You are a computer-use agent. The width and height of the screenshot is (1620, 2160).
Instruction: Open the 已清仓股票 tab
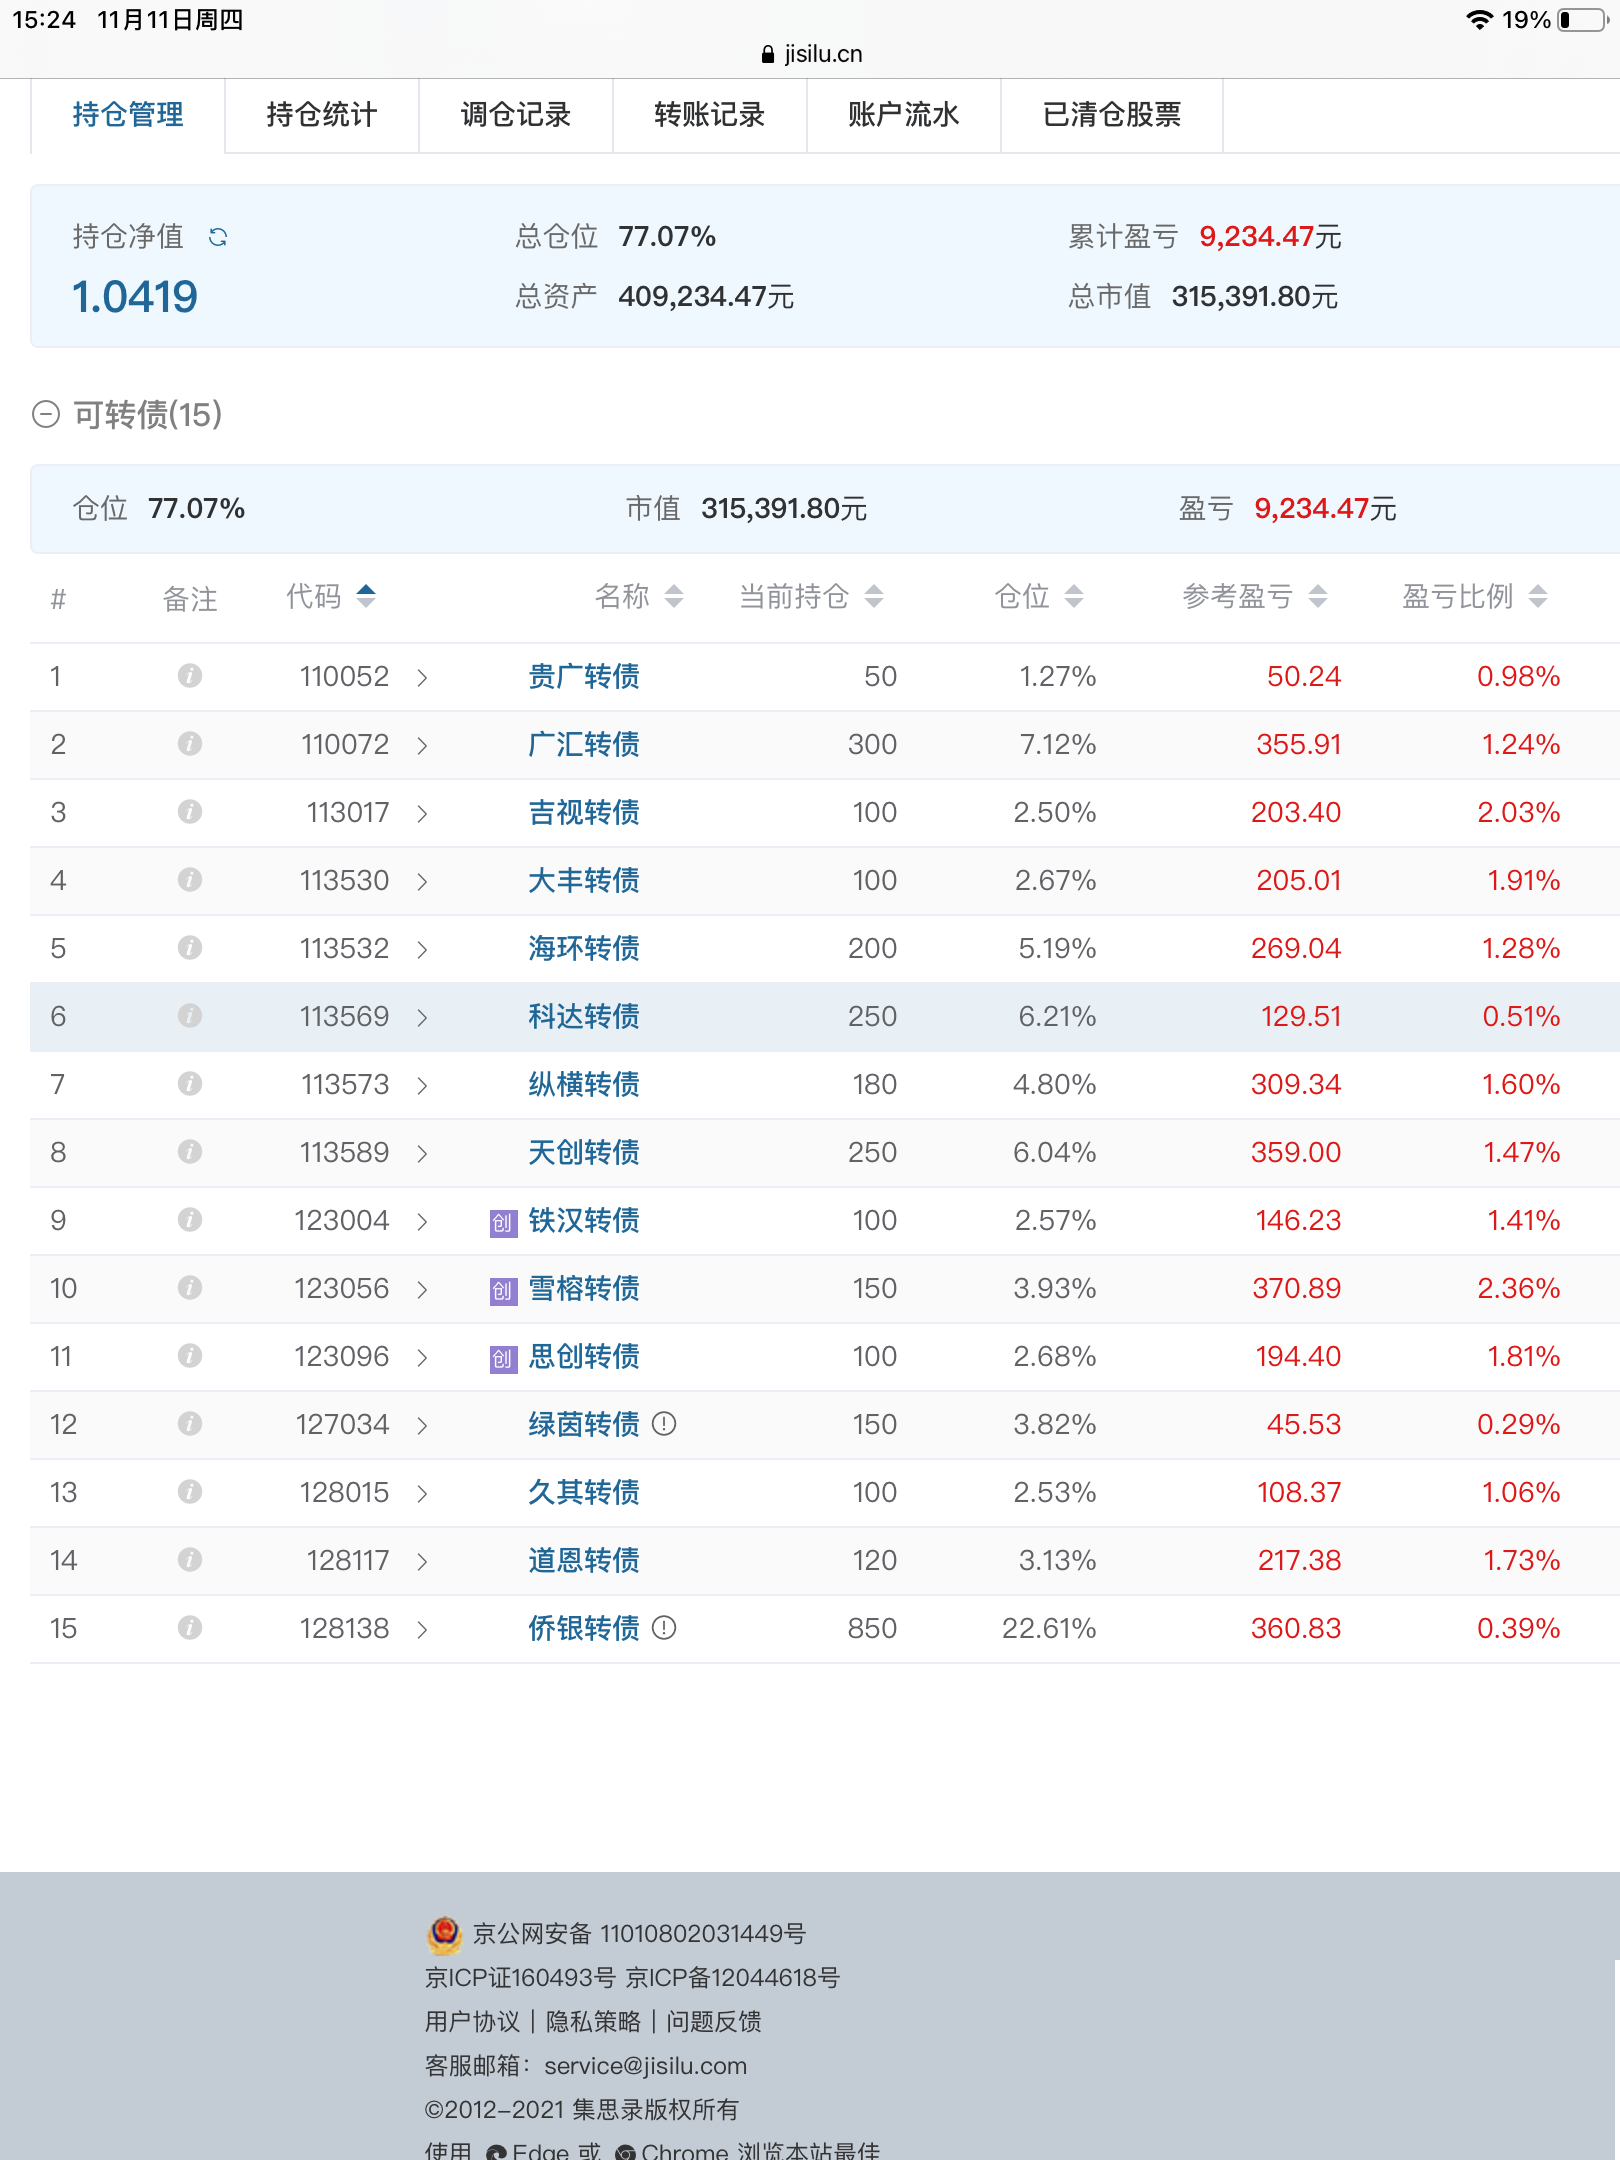pyautogui.click(x=1111, y=115)
